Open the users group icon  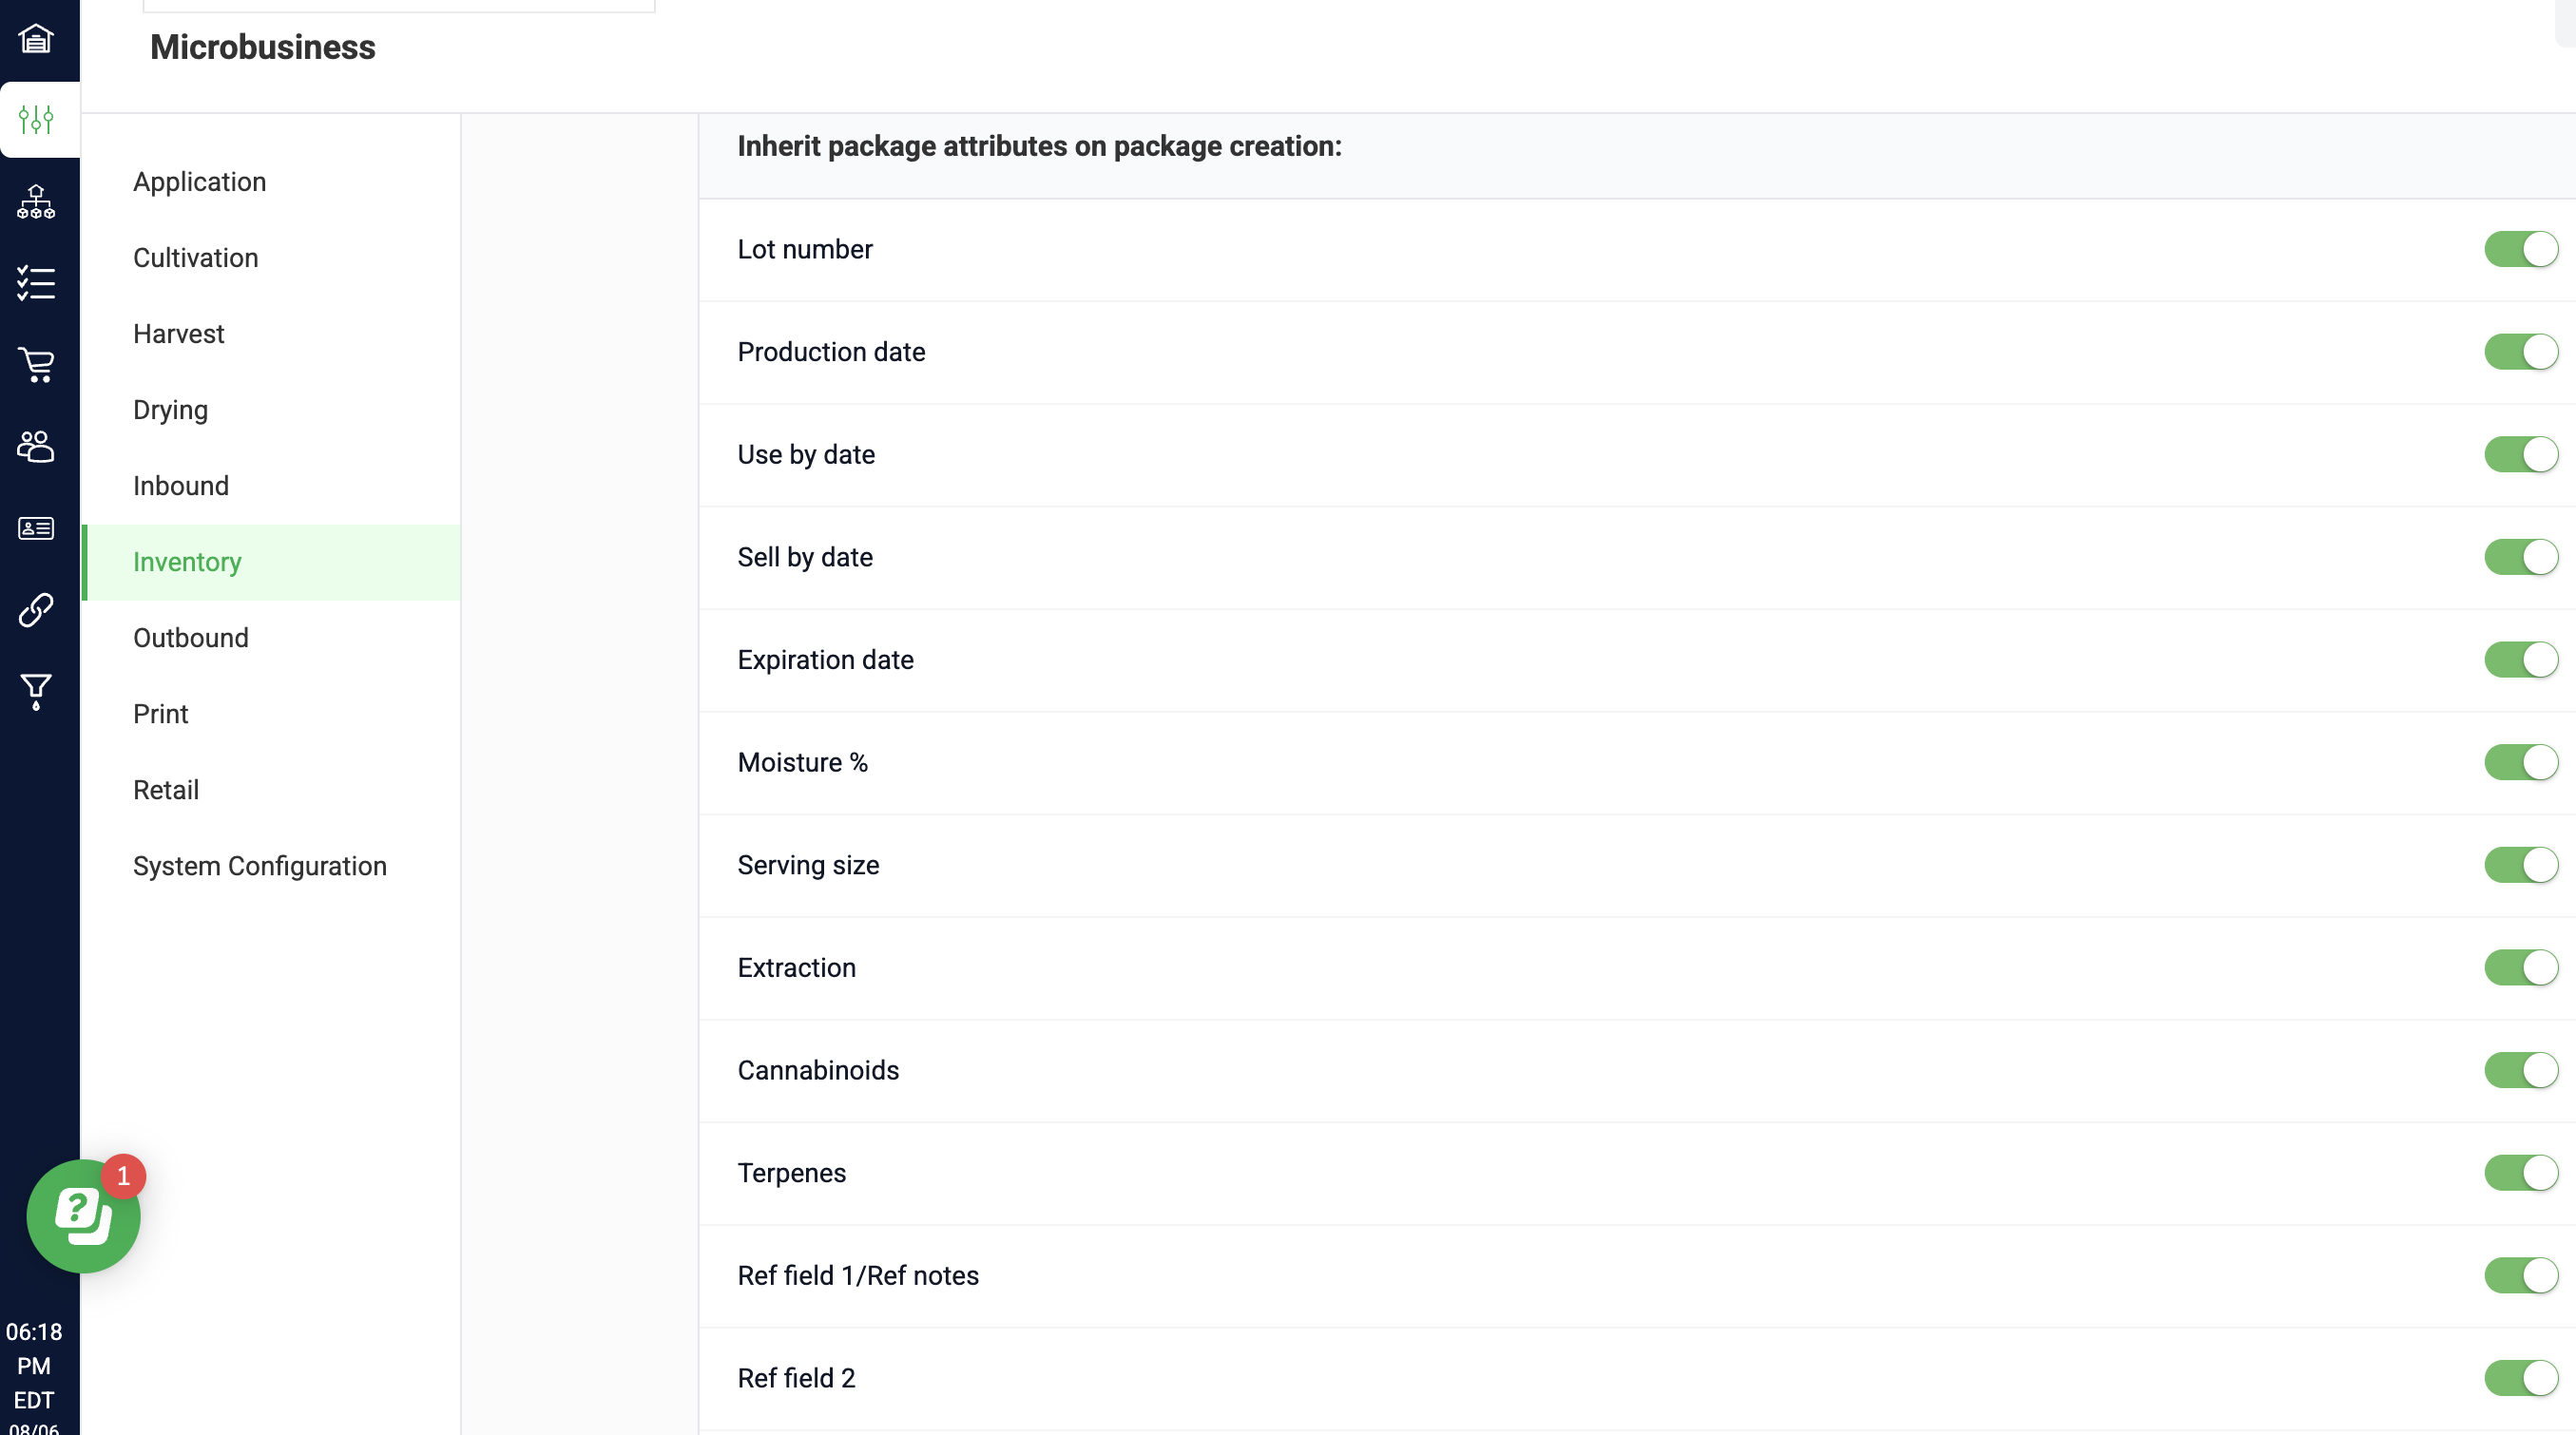click(36, 446)
